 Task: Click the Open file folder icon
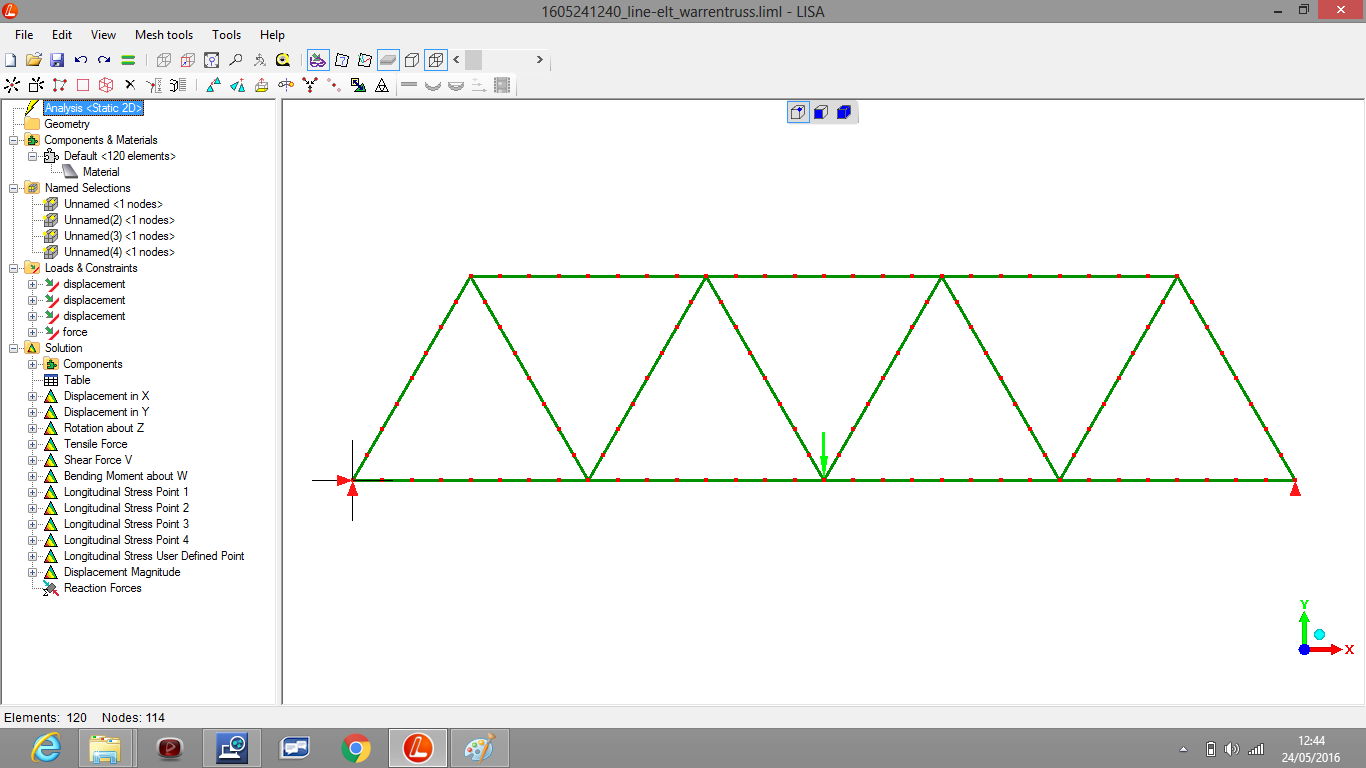tap(33, 60)
